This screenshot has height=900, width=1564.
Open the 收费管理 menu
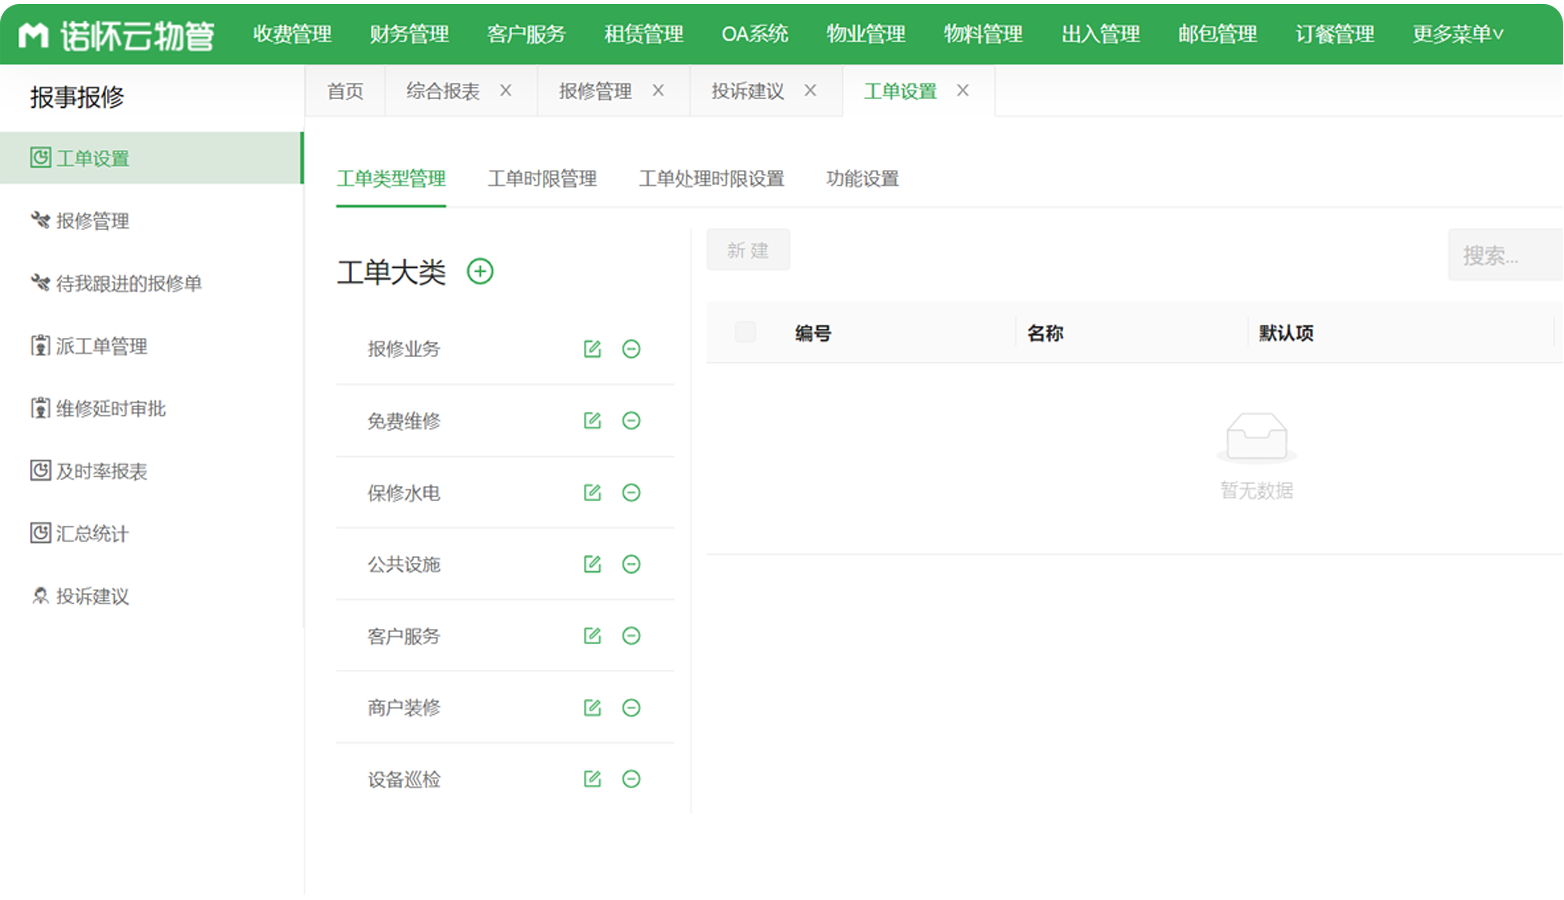pos(292,34)
